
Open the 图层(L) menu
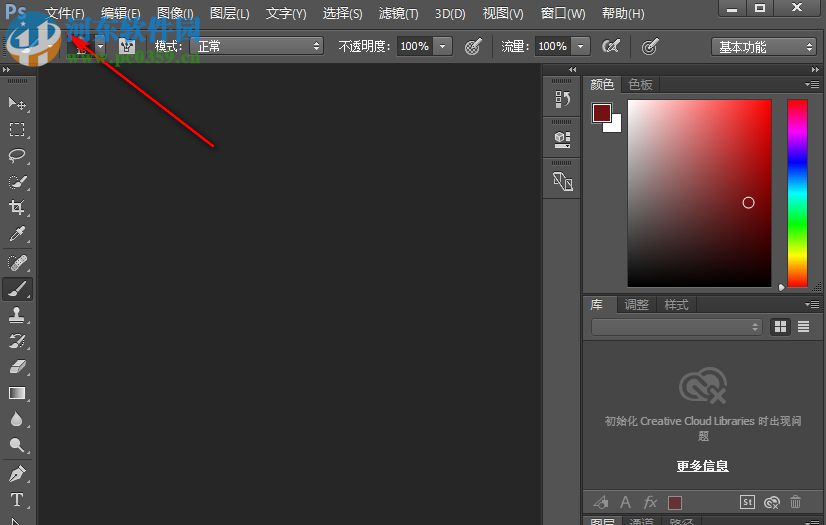(230, 14)
